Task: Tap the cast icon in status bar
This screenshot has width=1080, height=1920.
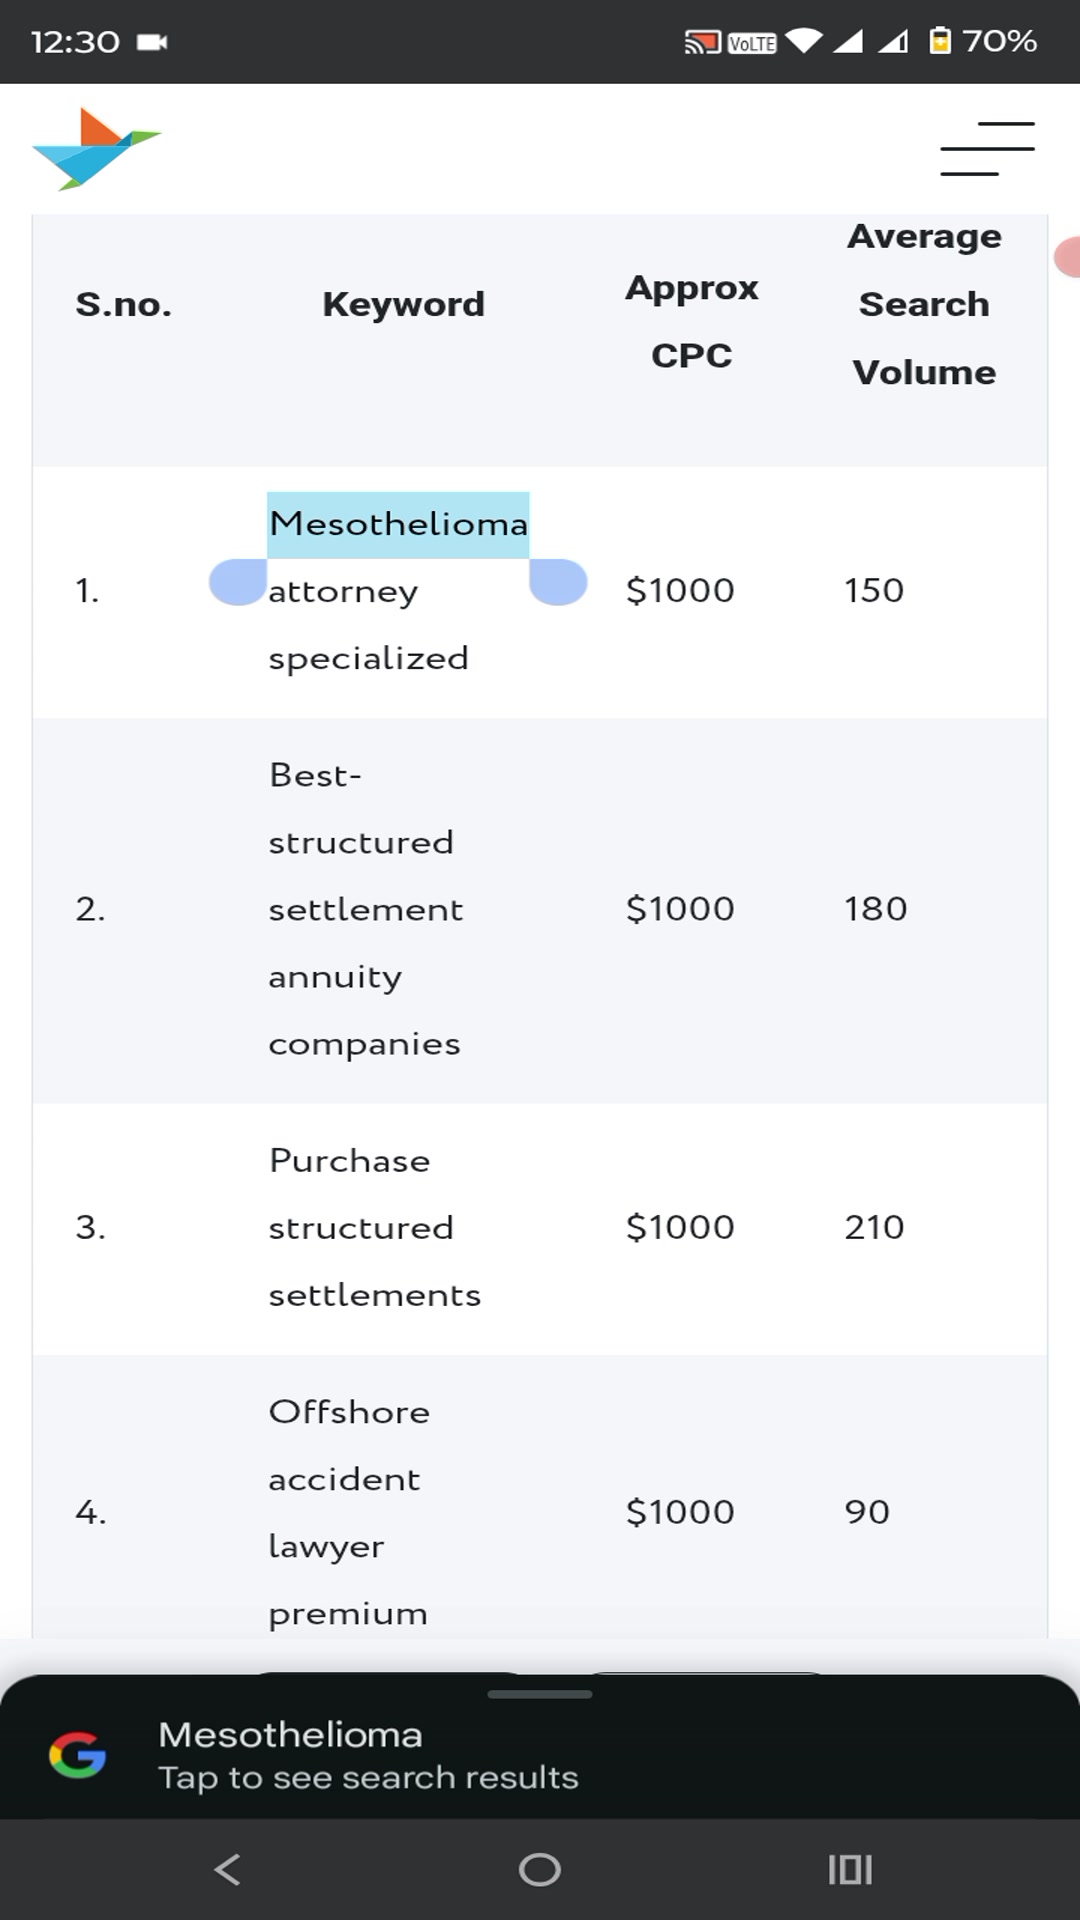Action: 702,42
